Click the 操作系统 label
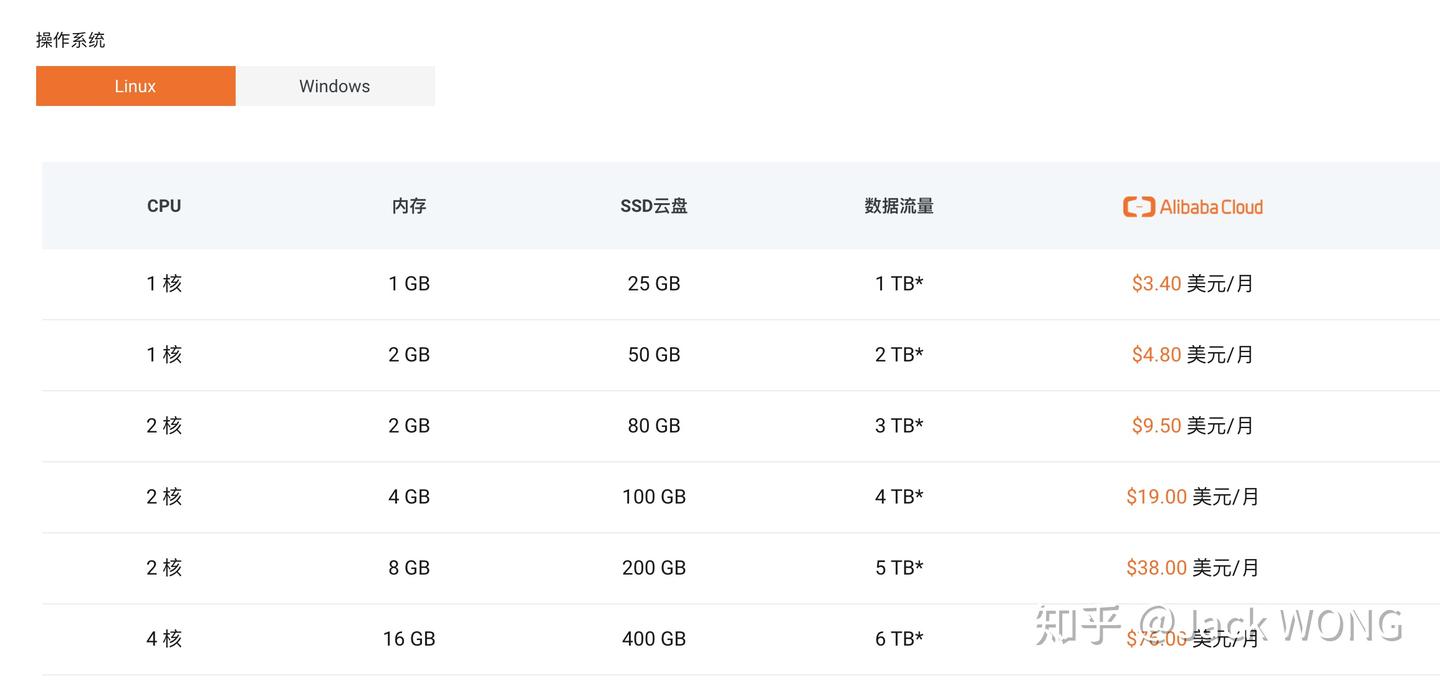The width and height of the screenshot is (1440, 683). 70,40
